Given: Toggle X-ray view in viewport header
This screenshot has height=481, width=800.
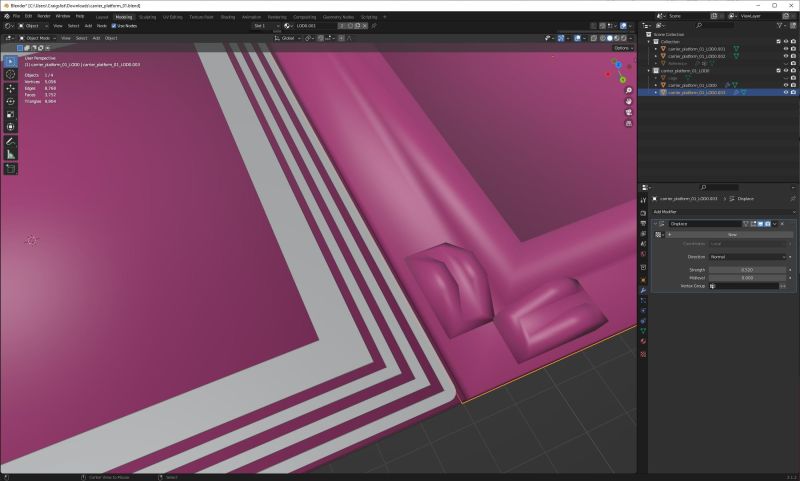Looking at the screenshot, I should click(x=594, y=38).
